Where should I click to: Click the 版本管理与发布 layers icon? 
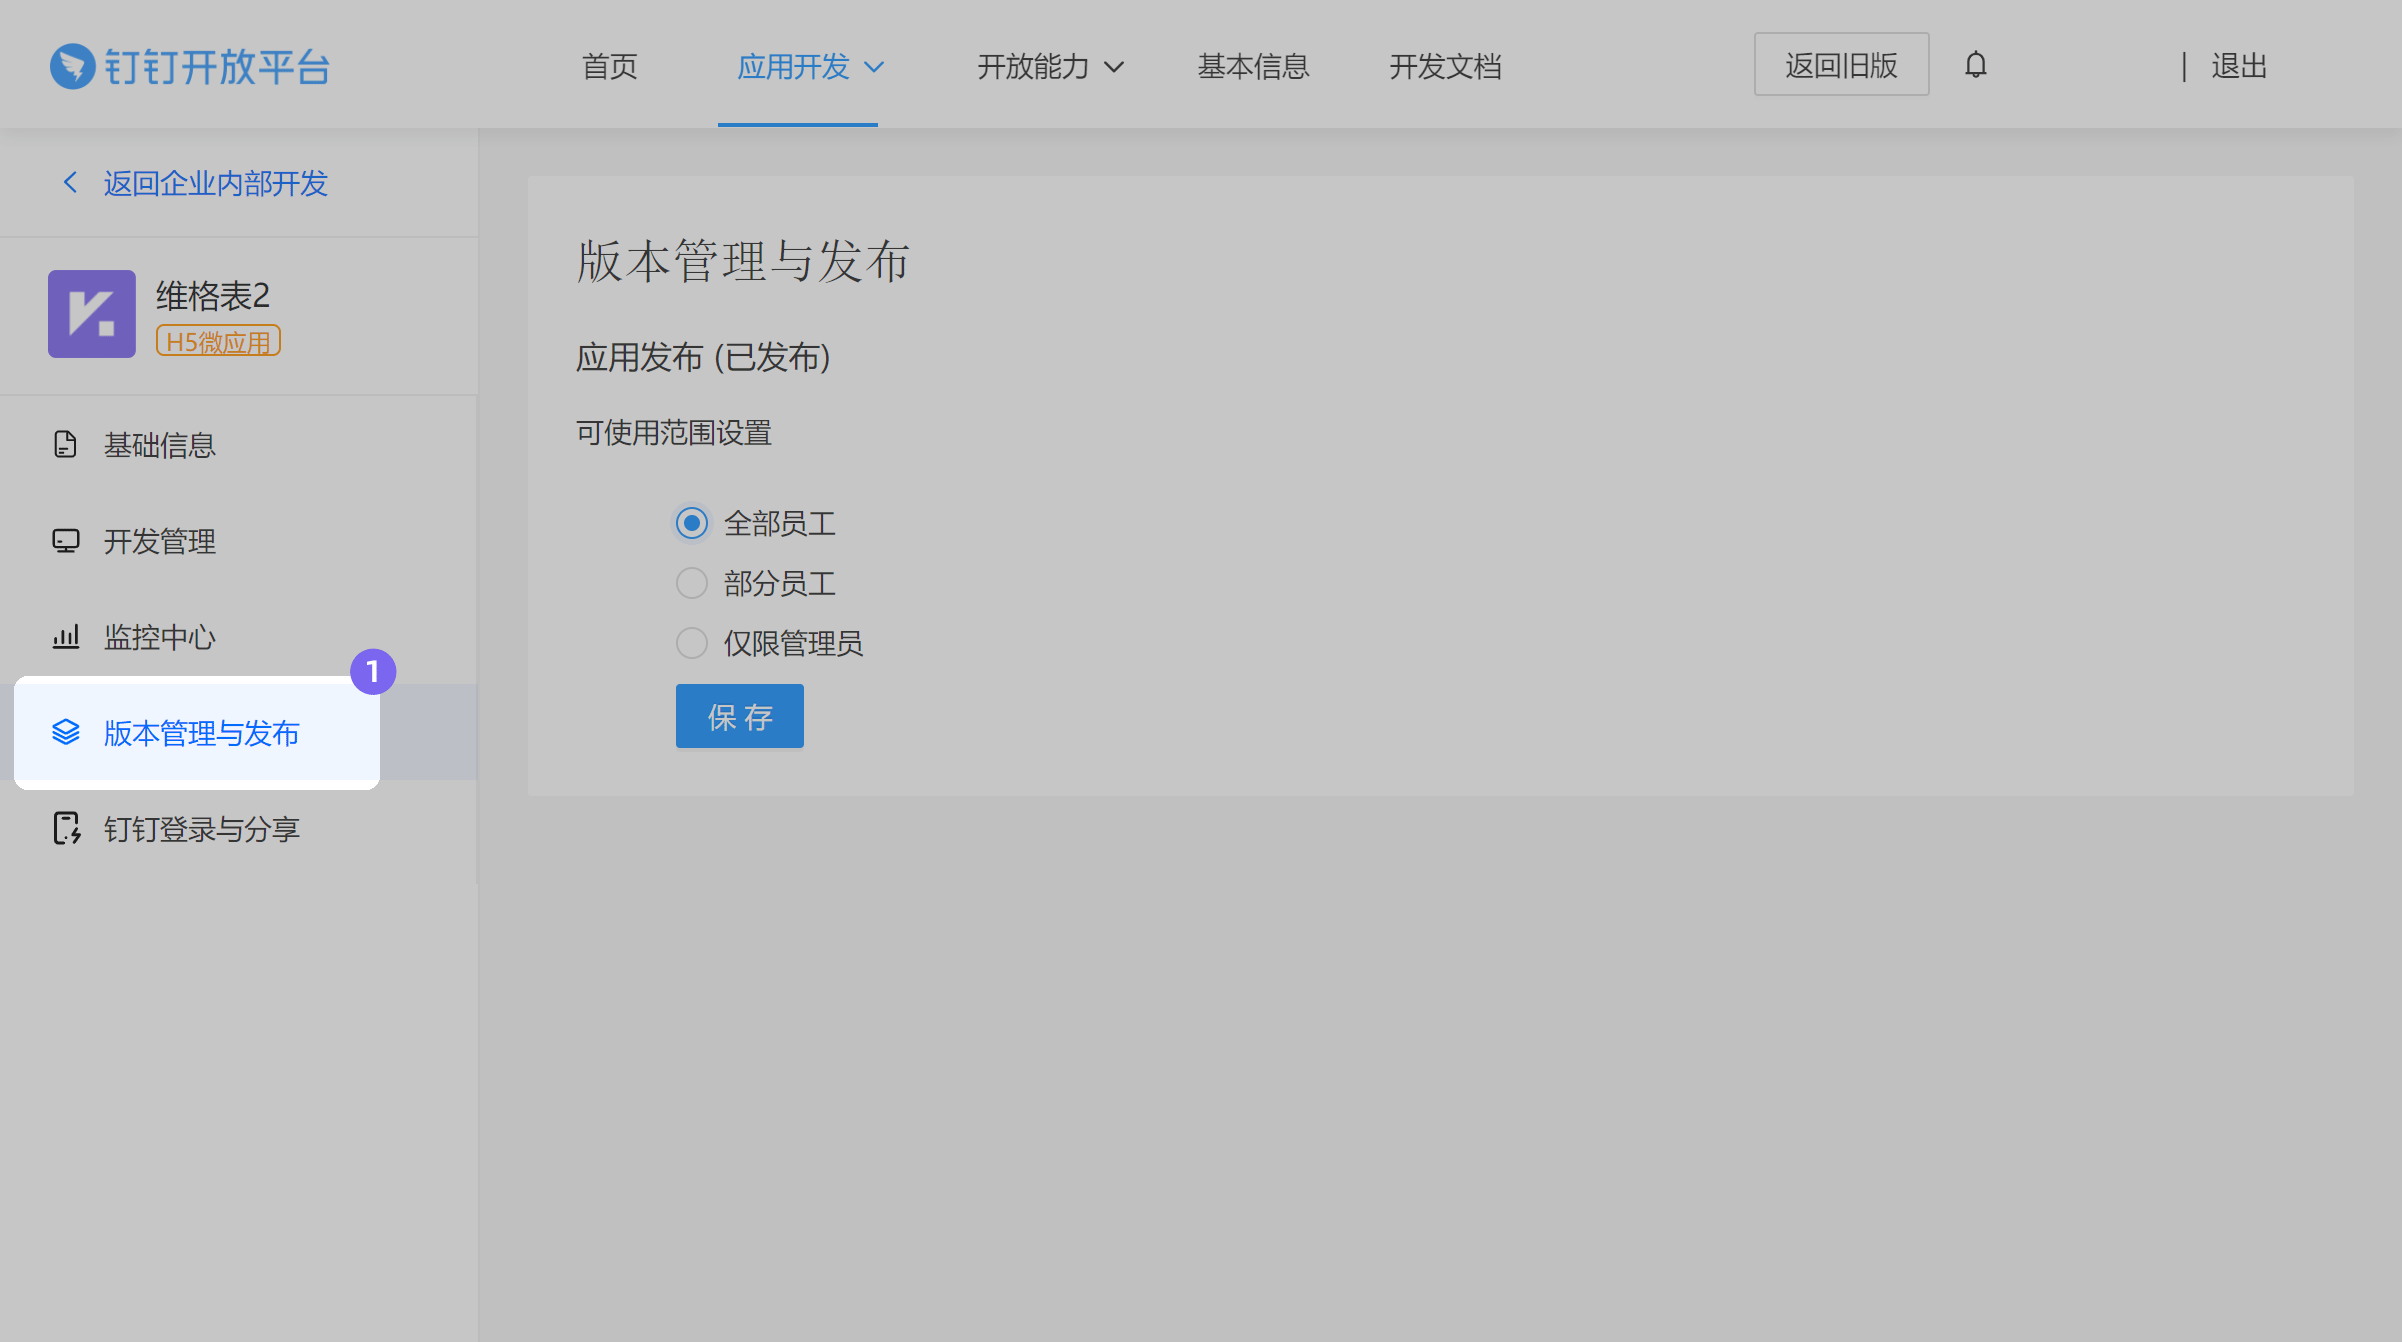(x=66, y=732)
